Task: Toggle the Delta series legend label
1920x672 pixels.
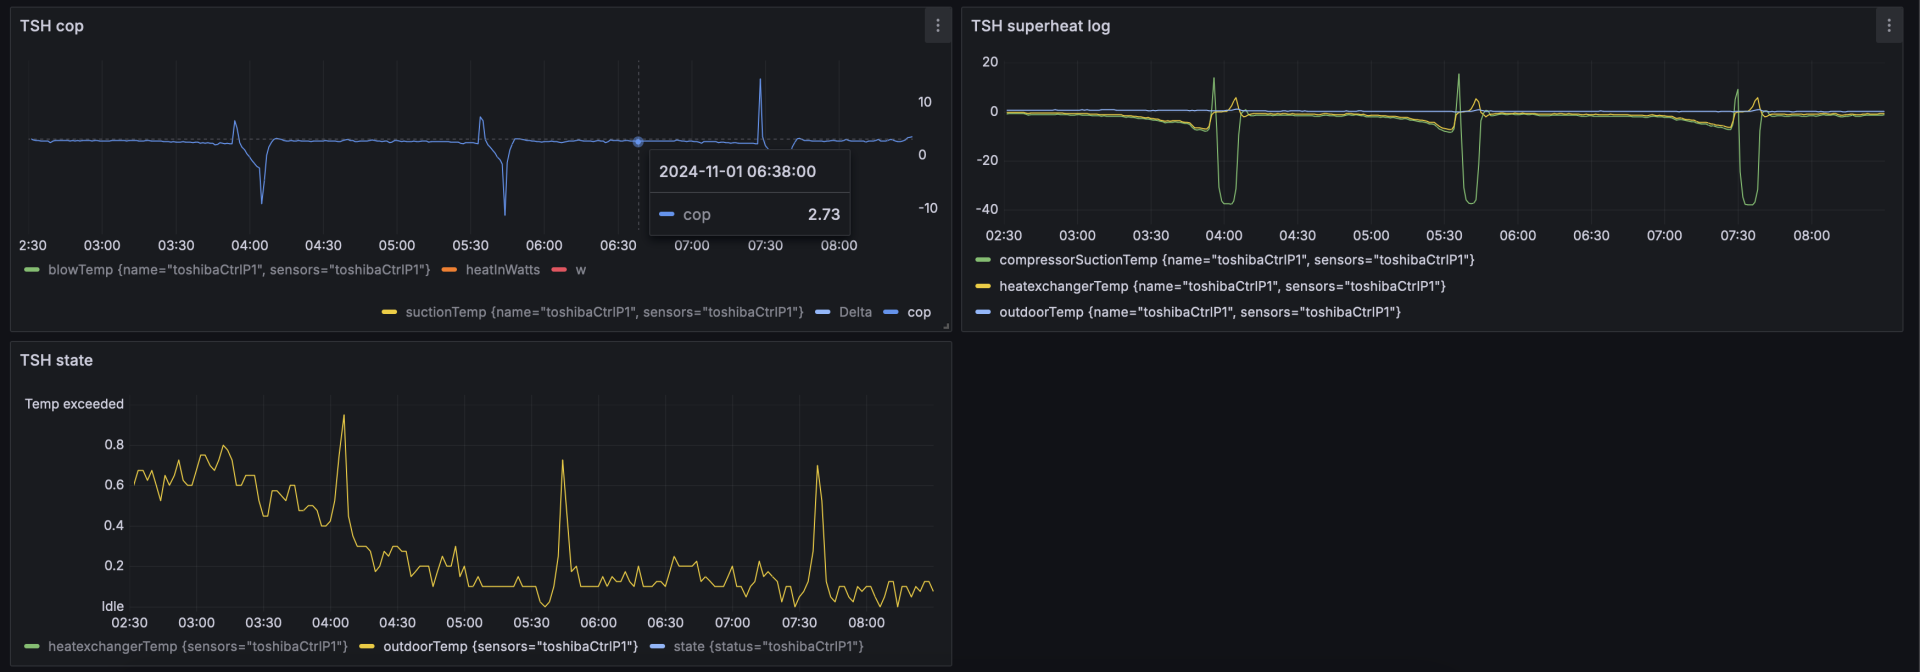Action: (x=855, y=312)
